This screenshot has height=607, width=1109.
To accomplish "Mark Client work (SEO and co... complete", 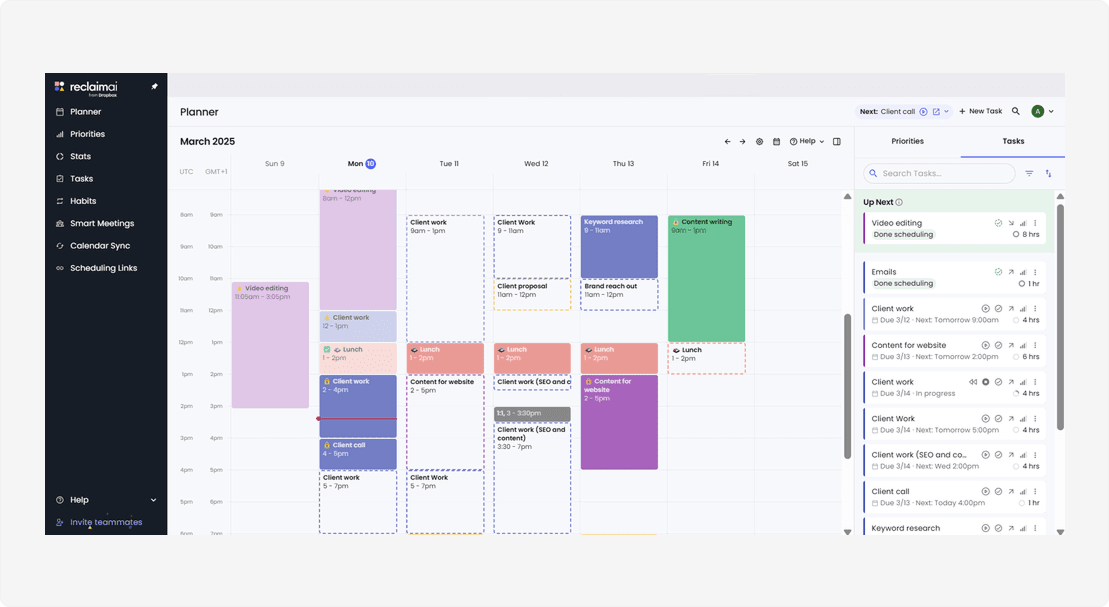I will point(998,455).
